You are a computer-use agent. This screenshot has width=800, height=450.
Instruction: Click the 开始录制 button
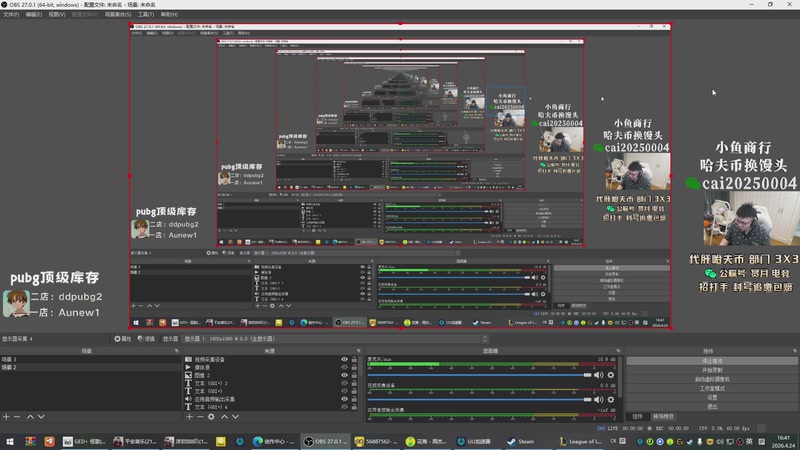[712, 370]
